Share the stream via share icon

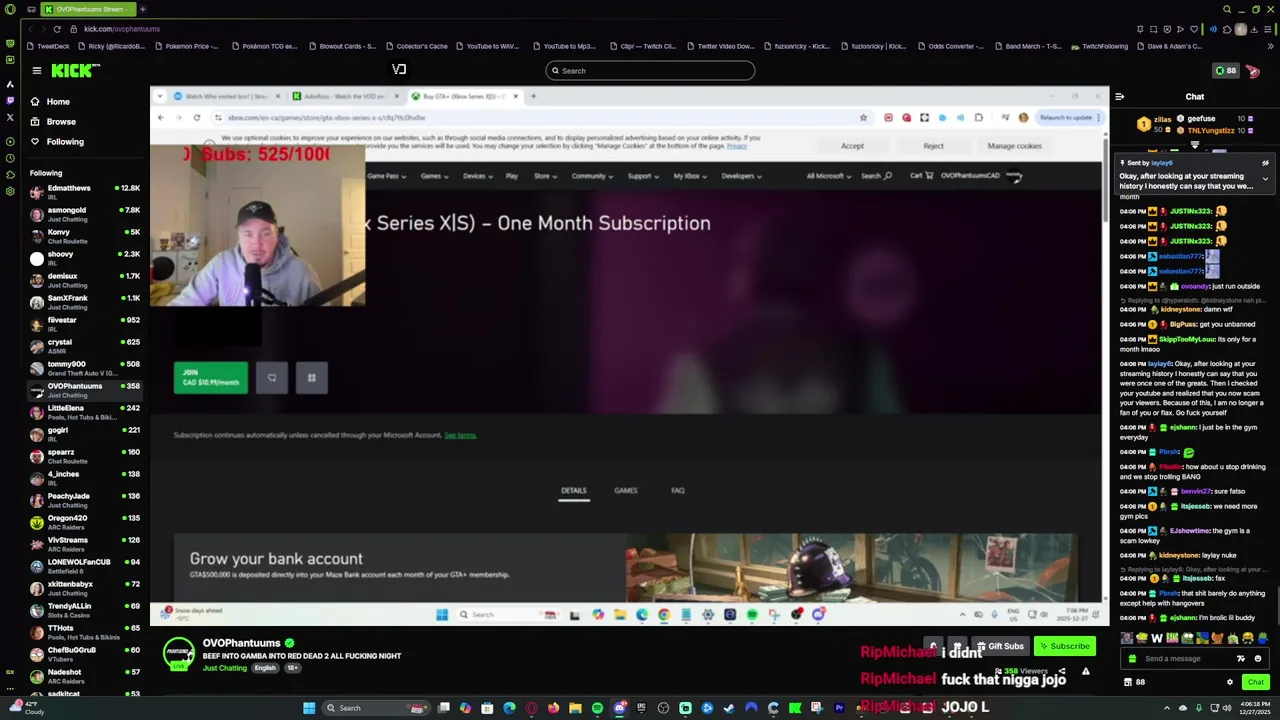click(x=1062, y=672)
